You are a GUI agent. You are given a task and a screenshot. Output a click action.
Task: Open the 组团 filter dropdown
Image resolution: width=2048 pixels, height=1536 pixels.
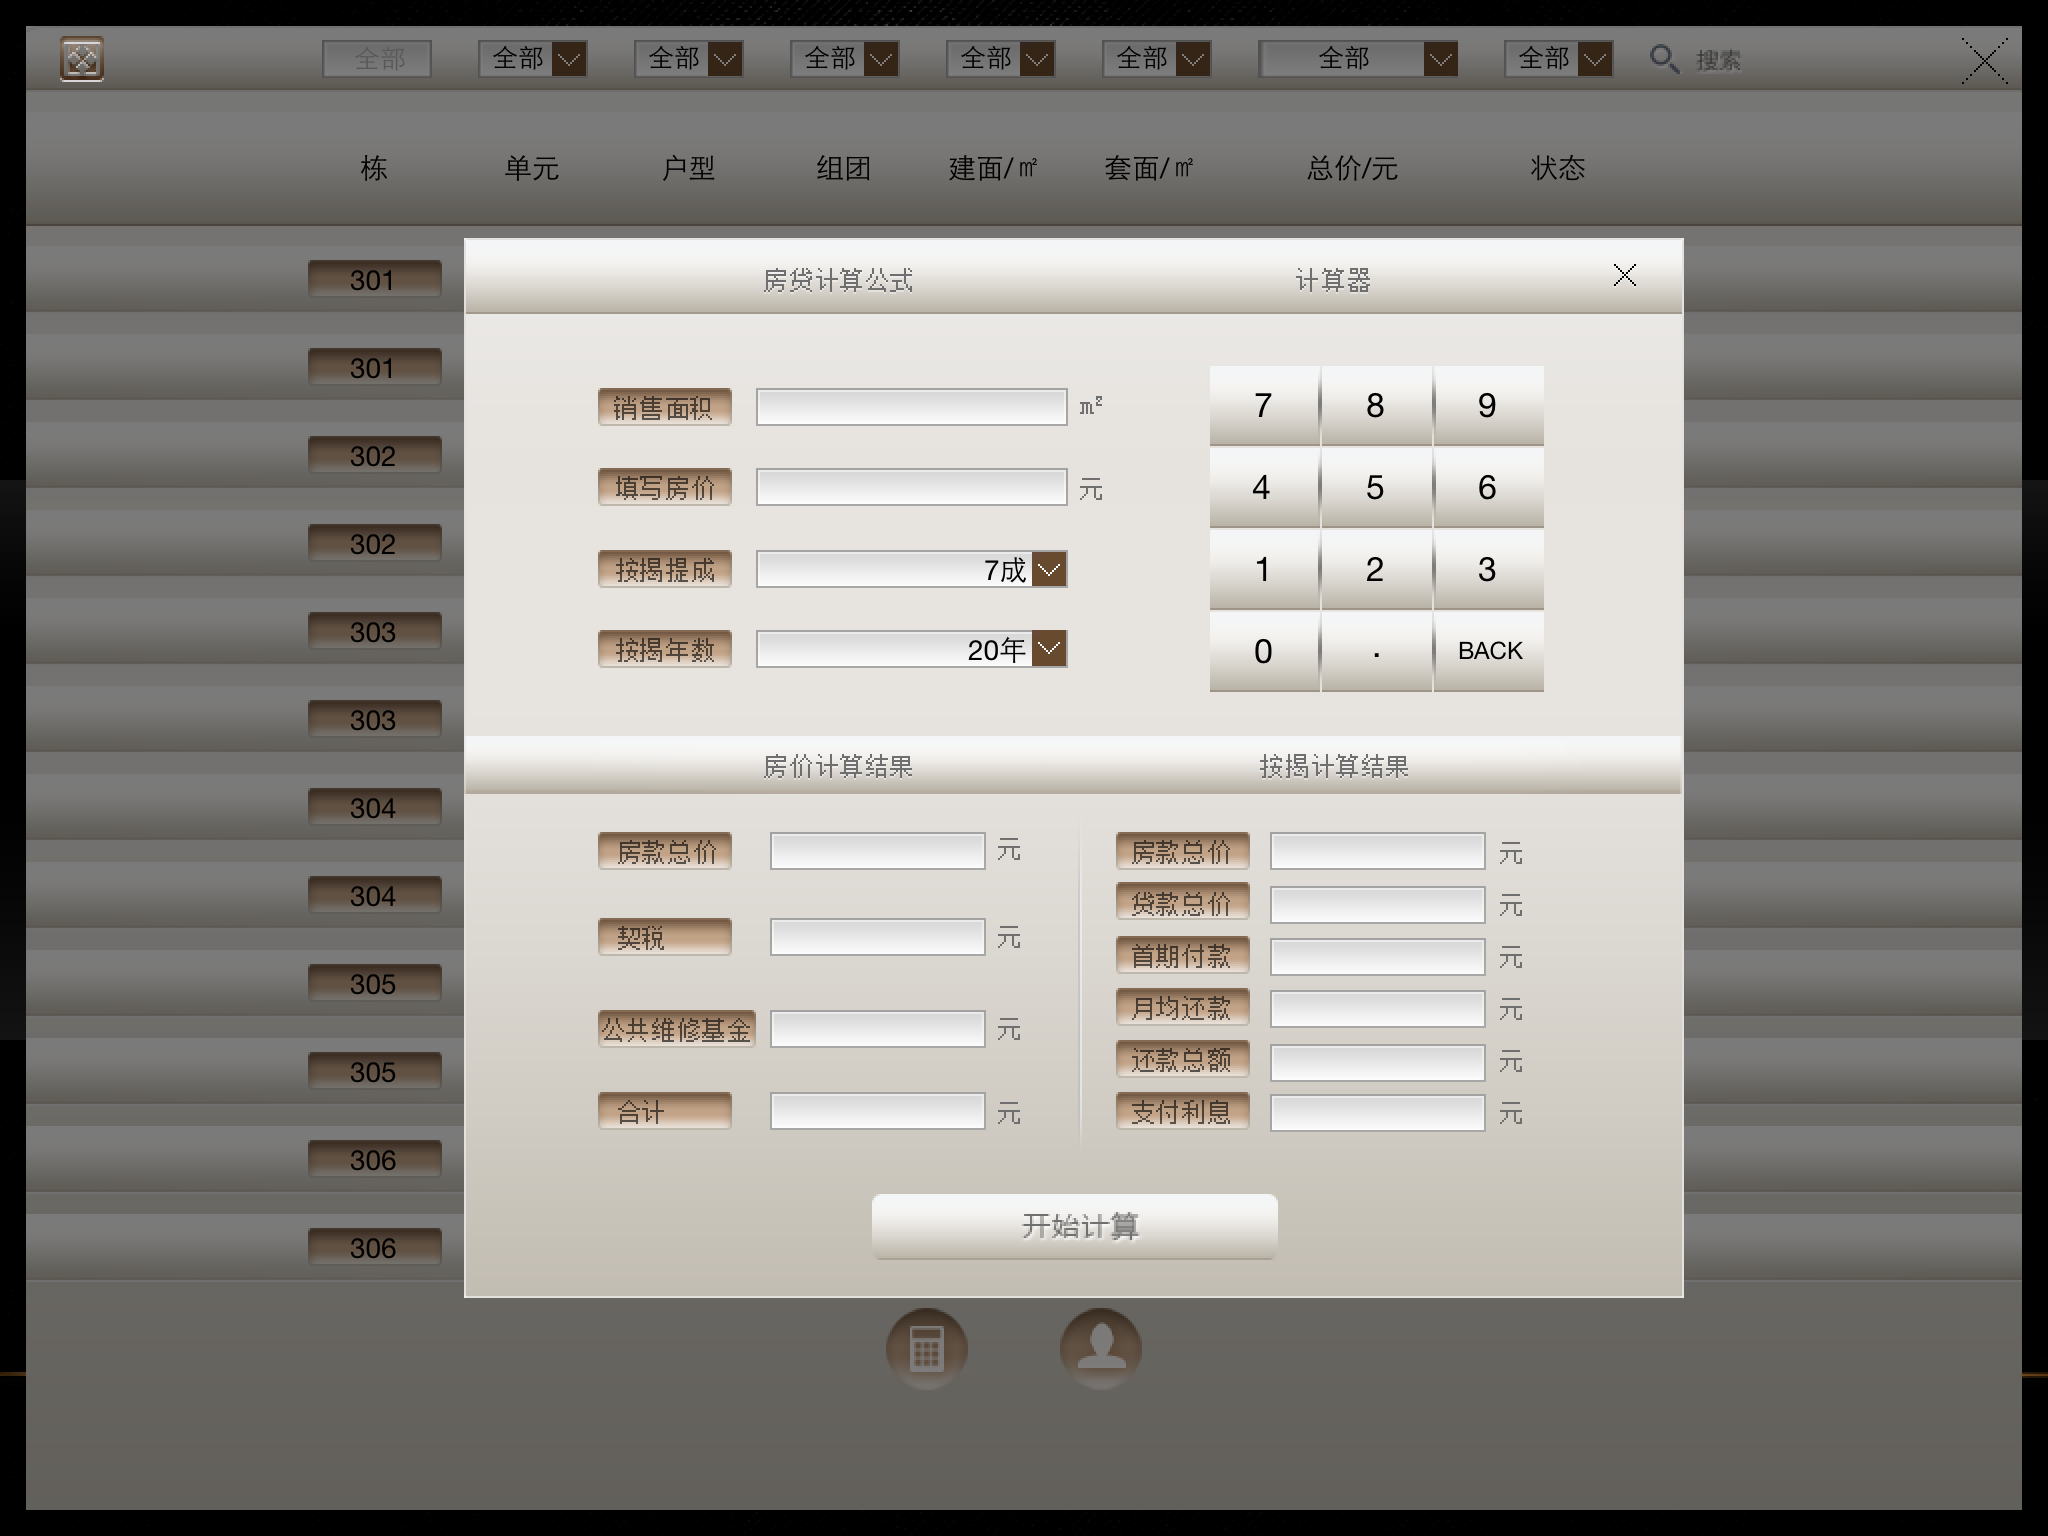tap(844, 59)
